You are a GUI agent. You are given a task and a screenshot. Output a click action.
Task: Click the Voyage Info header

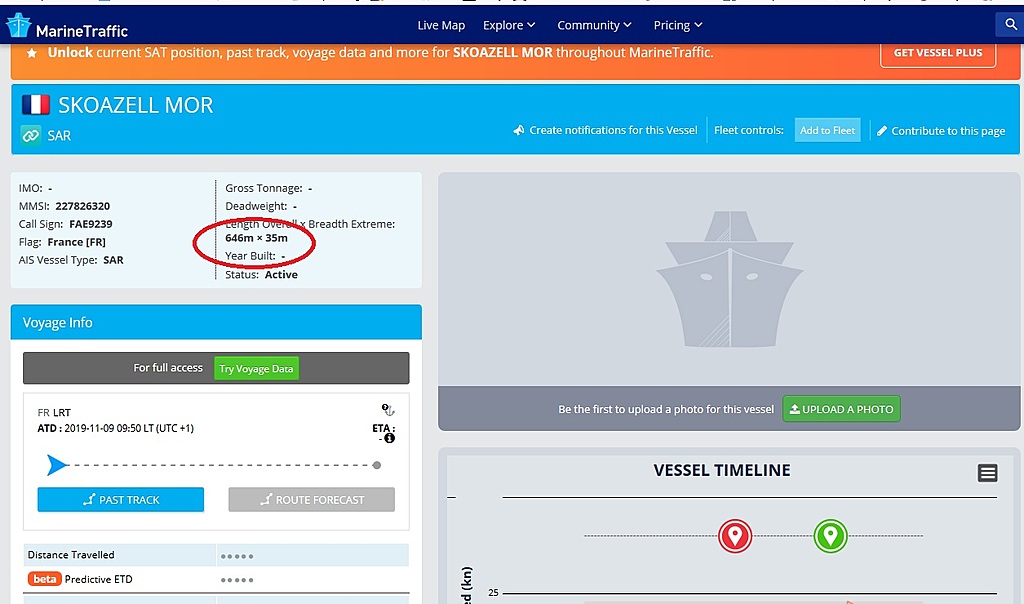click(216, 323)
